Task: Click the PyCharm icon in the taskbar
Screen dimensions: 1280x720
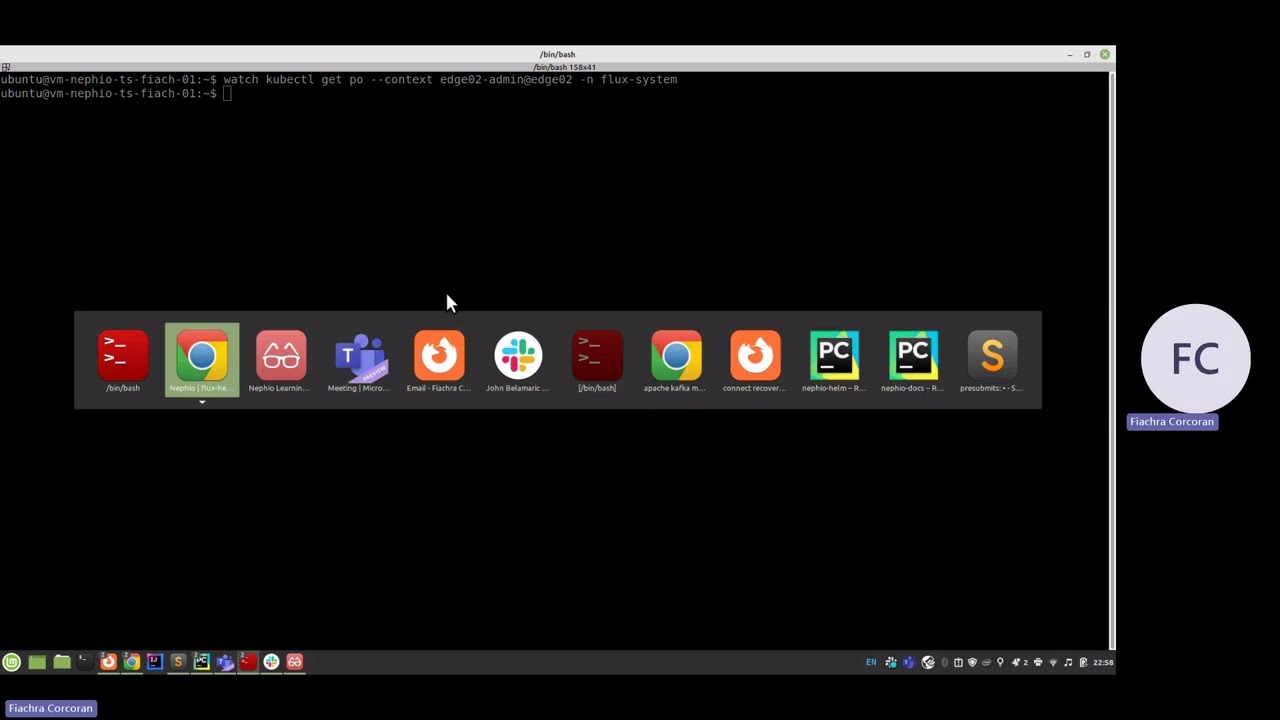Action: coord(201,662)
